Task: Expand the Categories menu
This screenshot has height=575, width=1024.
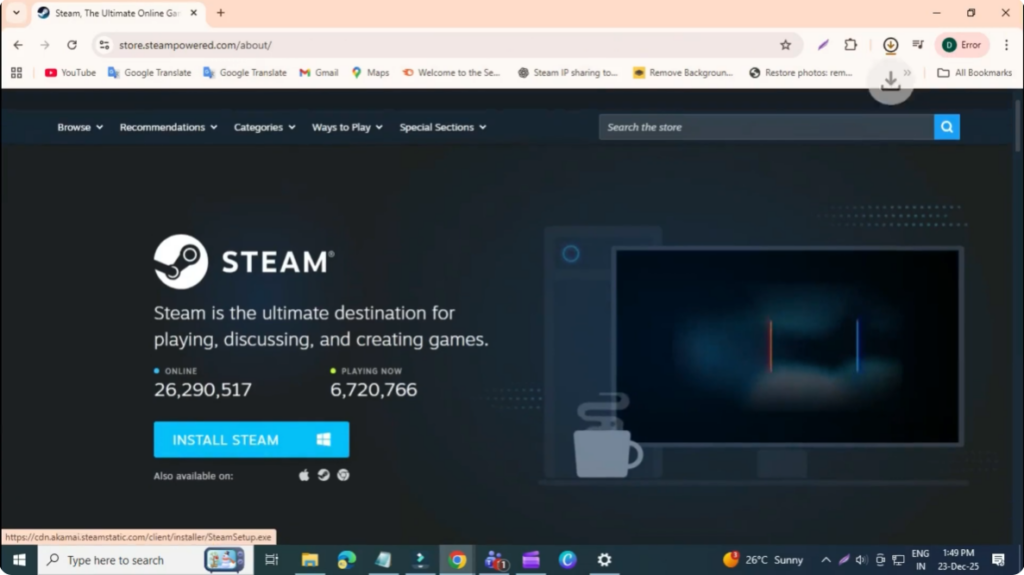Action: [x=264, y=127]
